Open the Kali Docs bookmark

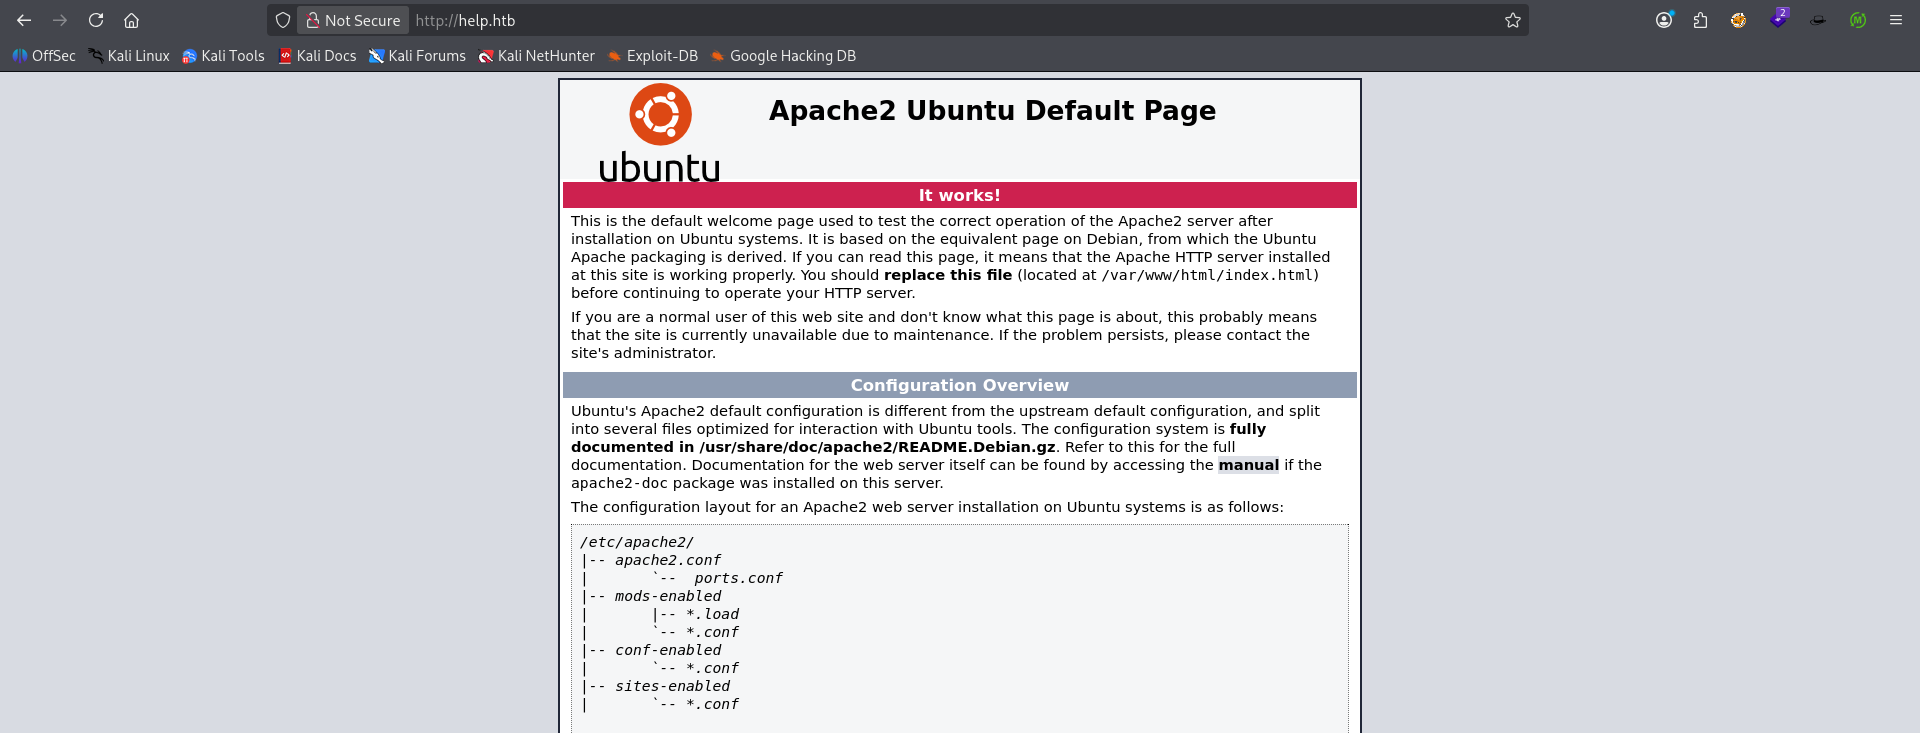click(x=317, y=56)
